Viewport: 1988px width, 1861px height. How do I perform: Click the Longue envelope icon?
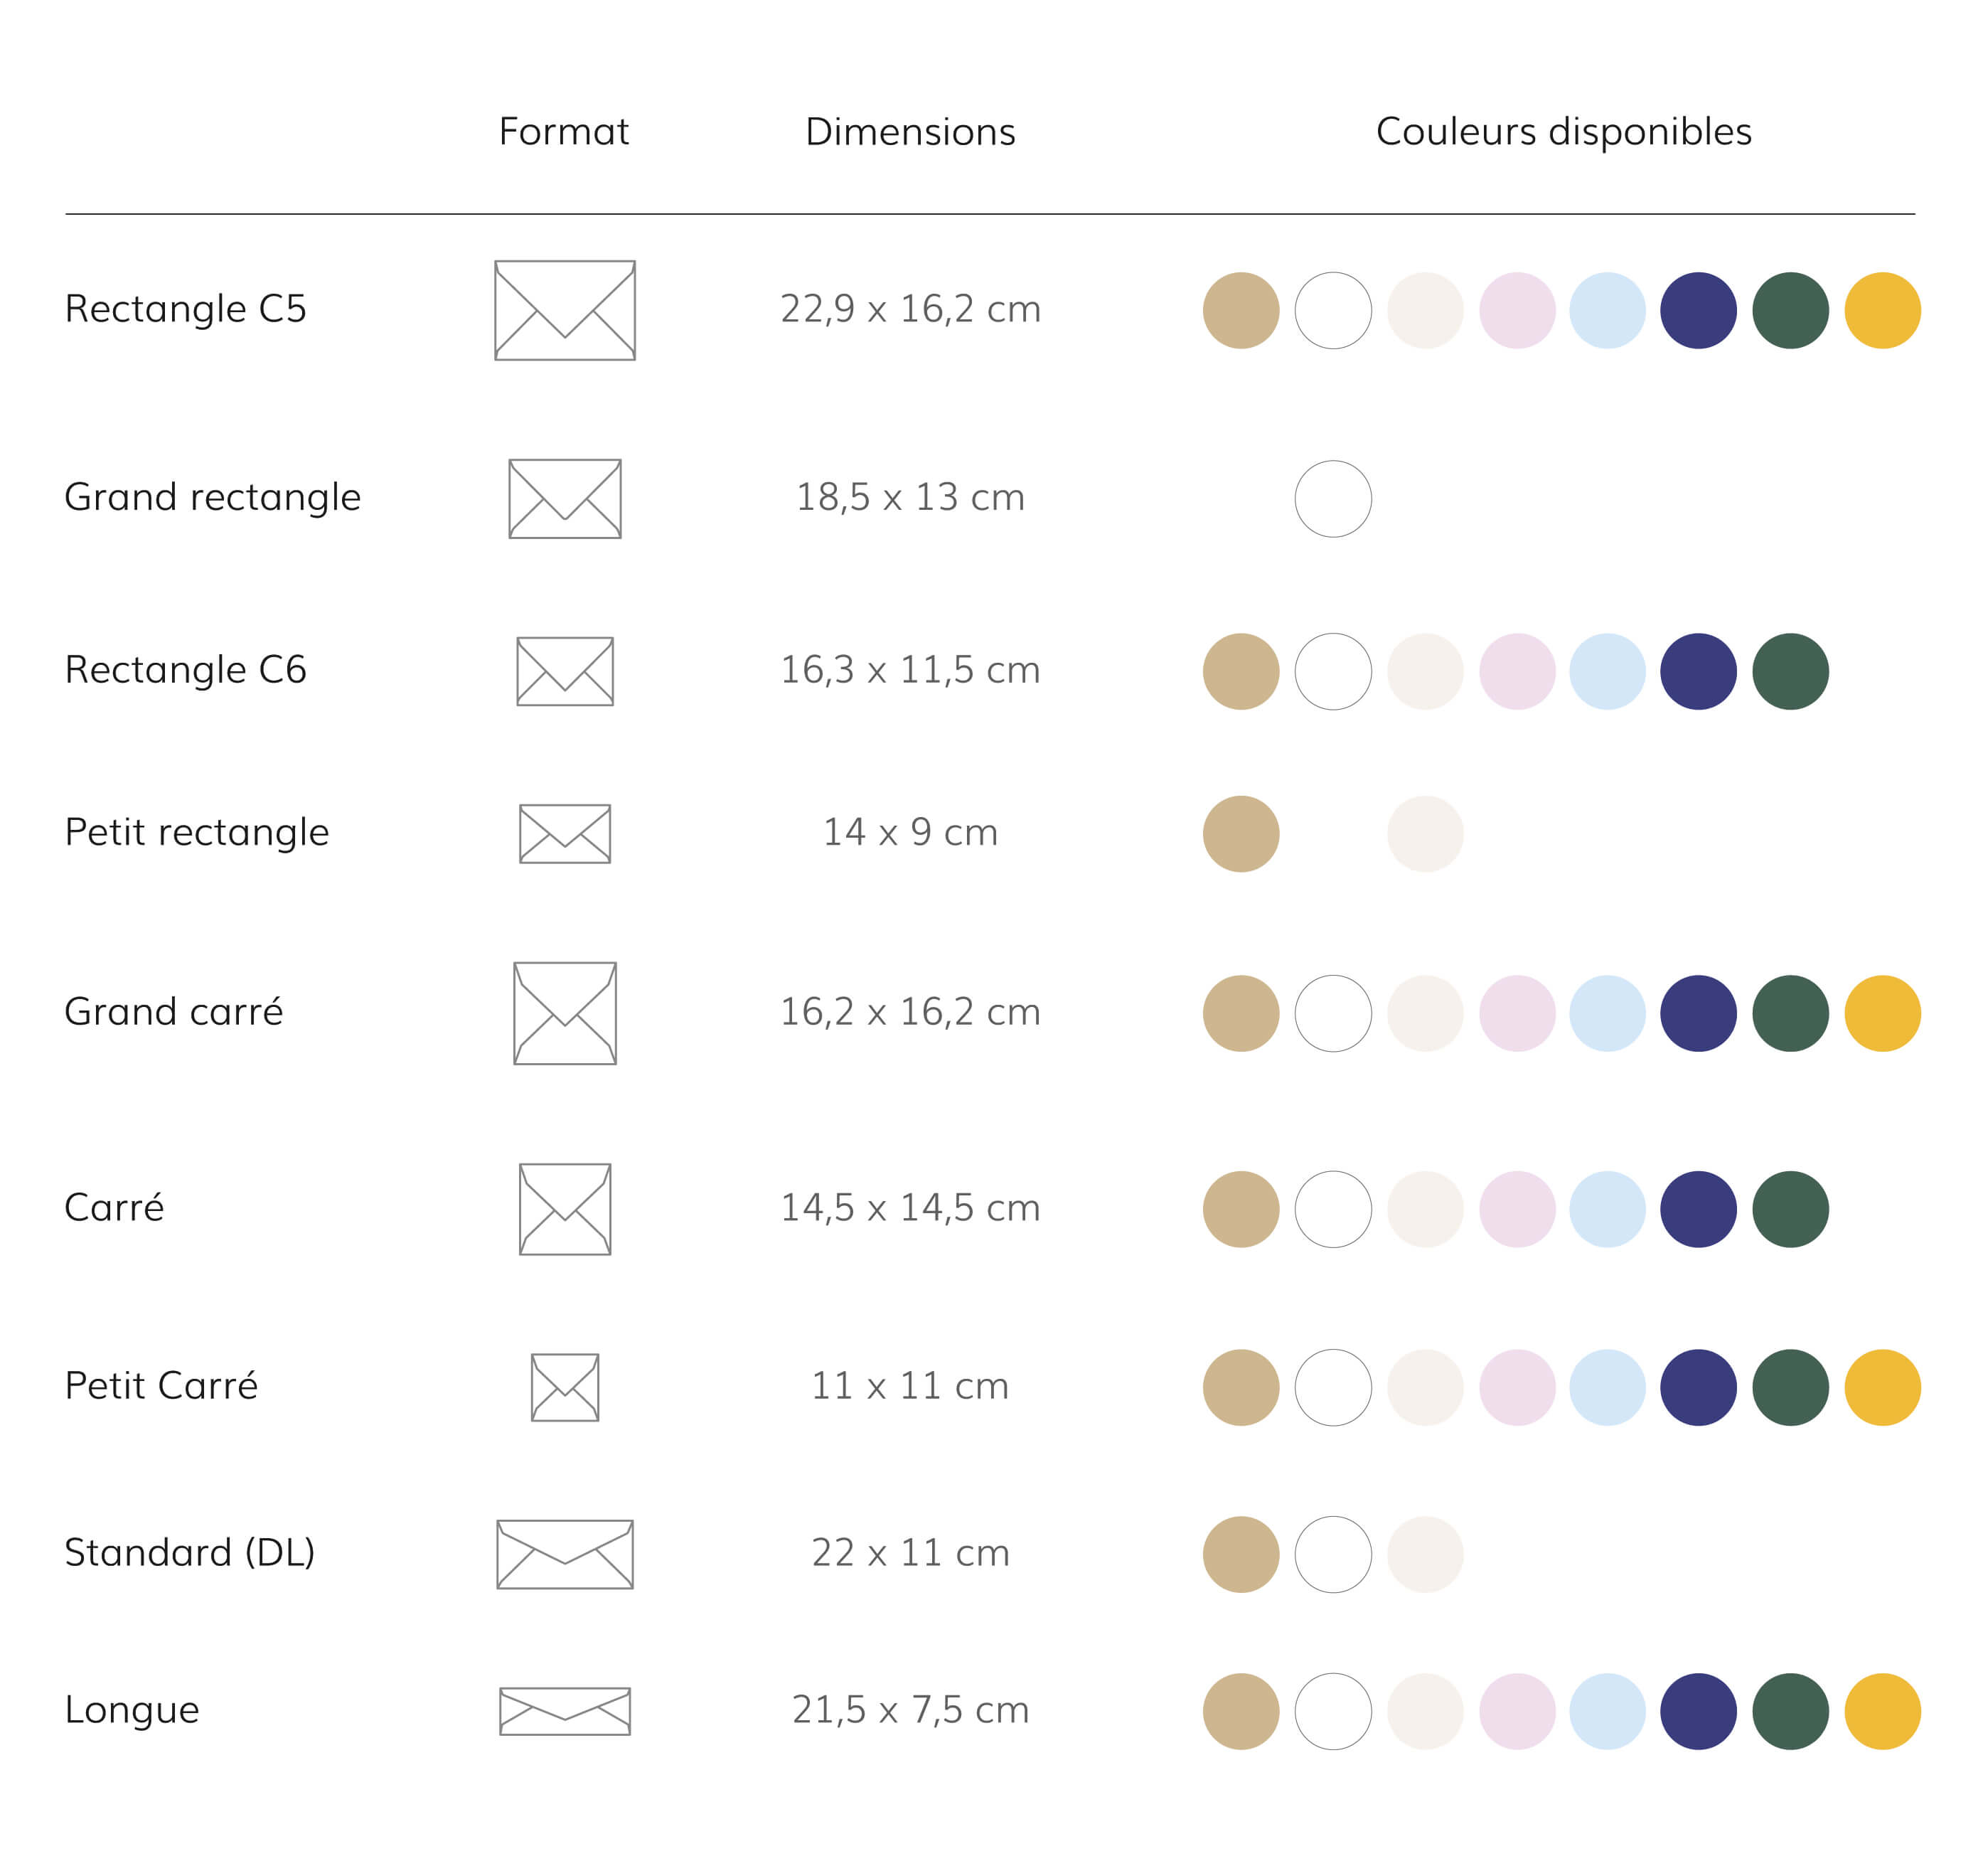(565, 1711)
